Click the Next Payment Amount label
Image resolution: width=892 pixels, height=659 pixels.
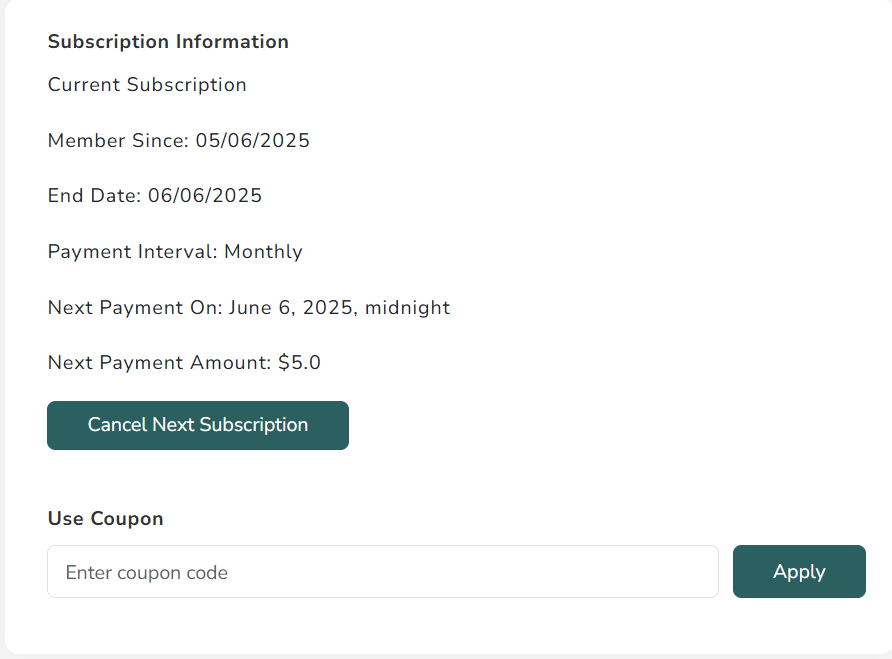tap(159, 363)
